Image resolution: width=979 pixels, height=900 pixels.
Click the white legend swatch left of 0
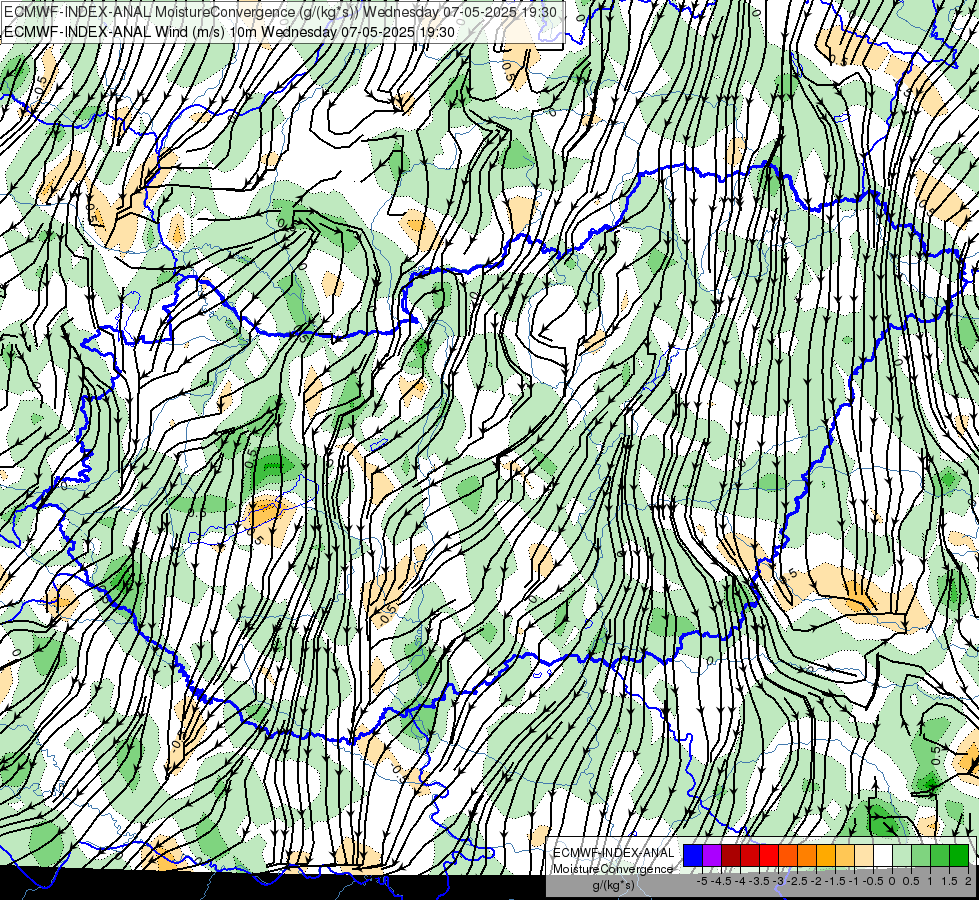(883, 856)
